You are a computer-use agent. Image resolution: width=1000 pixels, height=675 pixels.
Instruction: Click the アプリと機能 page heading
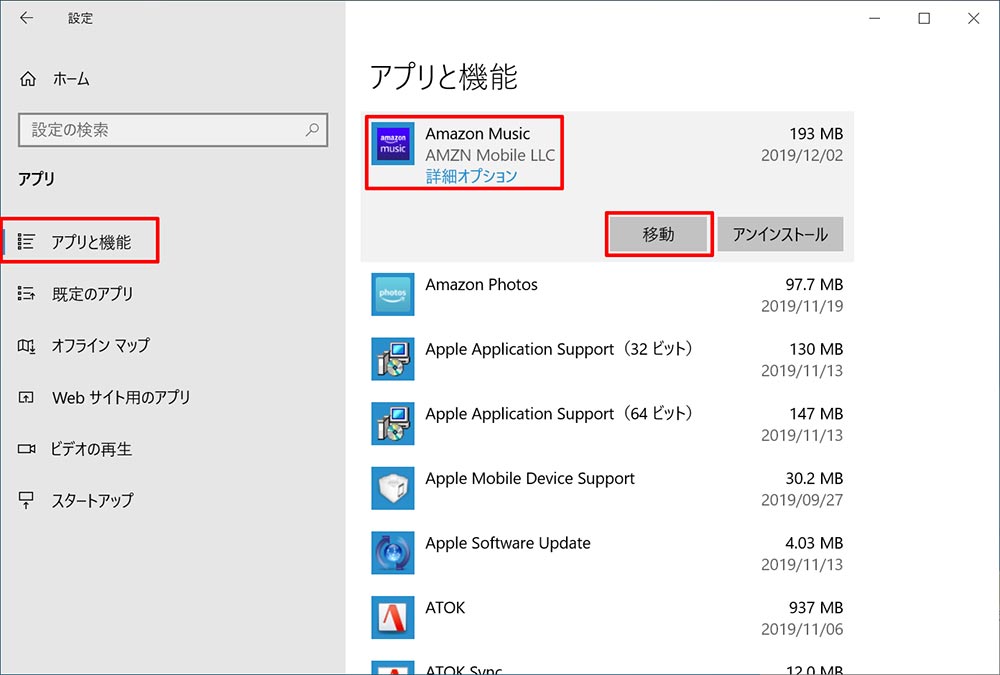(444, 77)
